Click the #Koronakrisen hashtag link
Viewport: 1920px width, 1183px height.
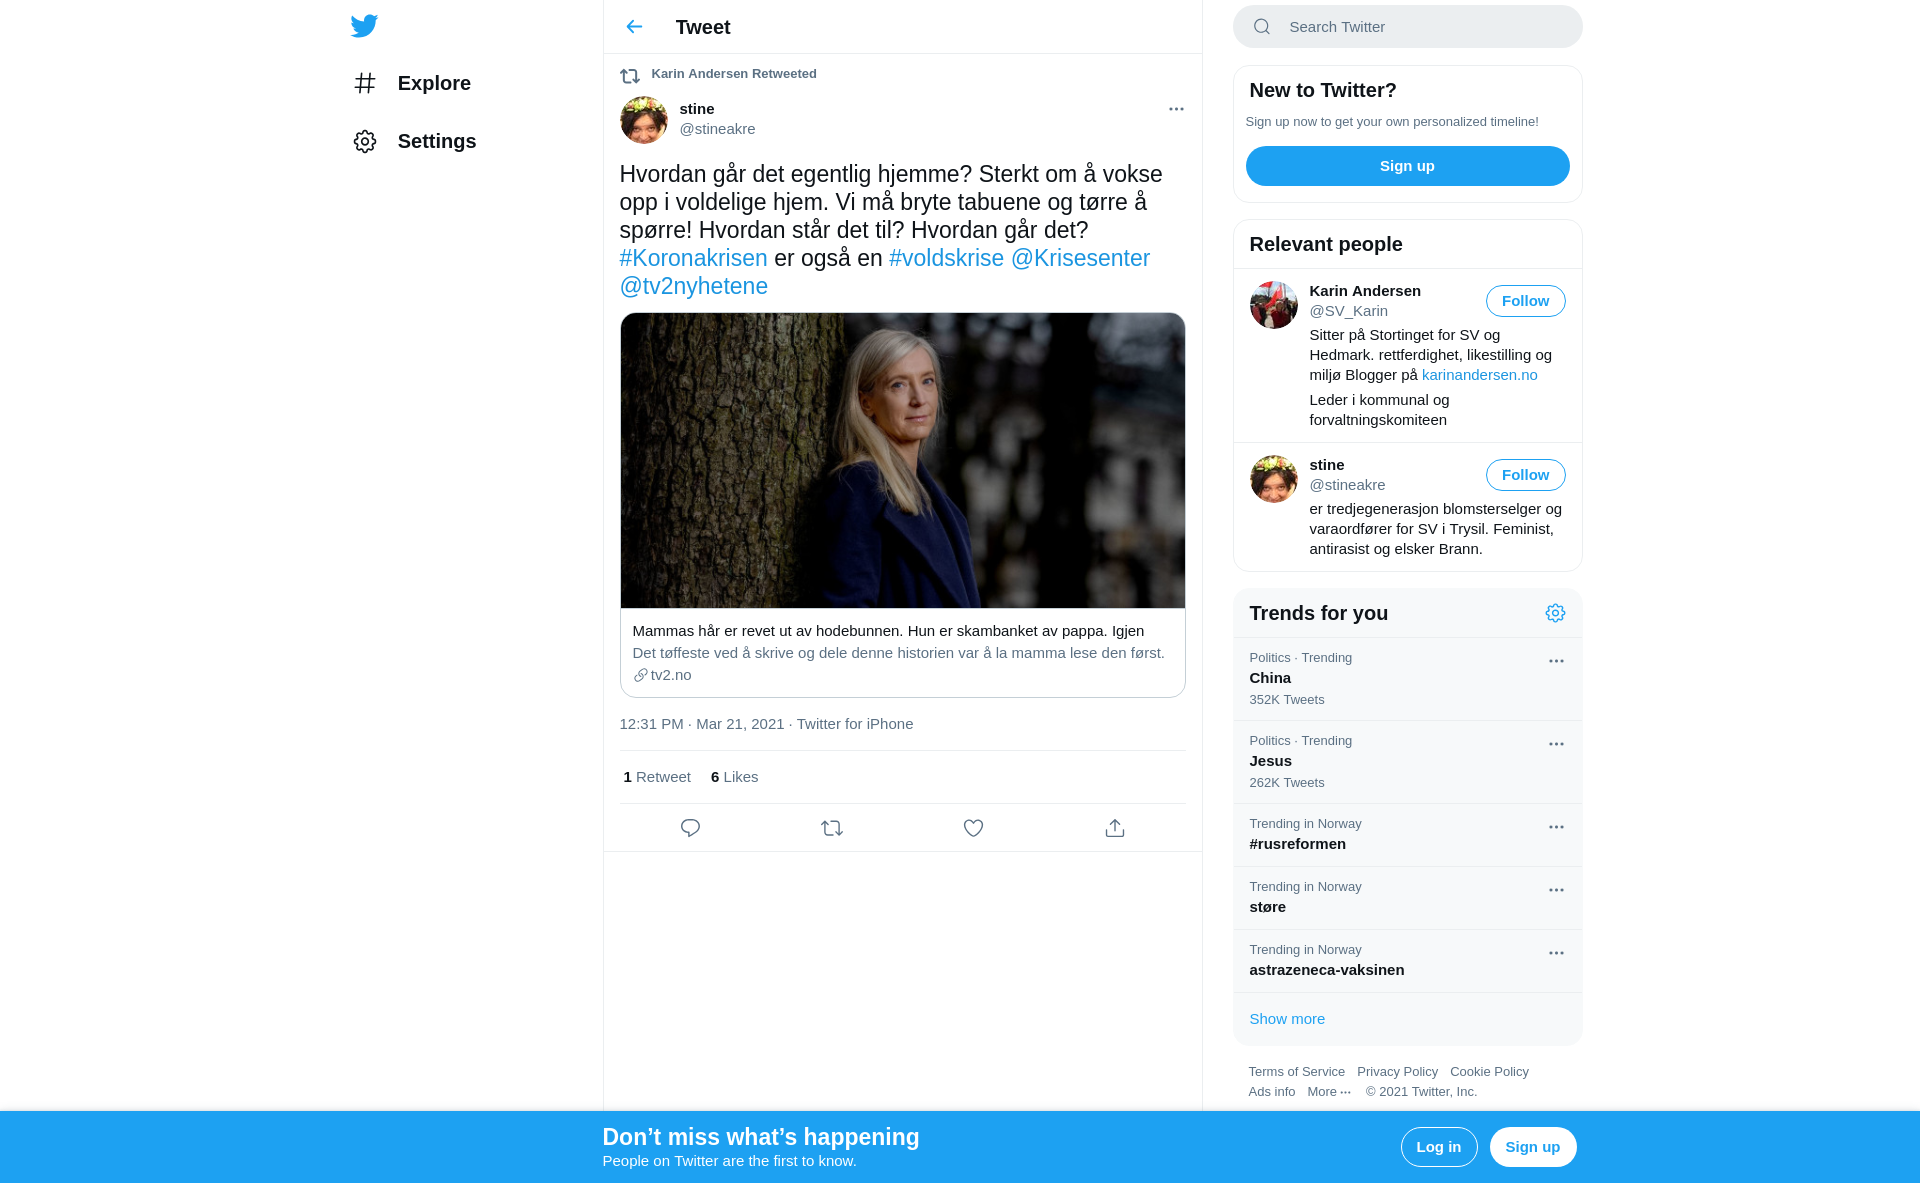(x=693, y=258)
